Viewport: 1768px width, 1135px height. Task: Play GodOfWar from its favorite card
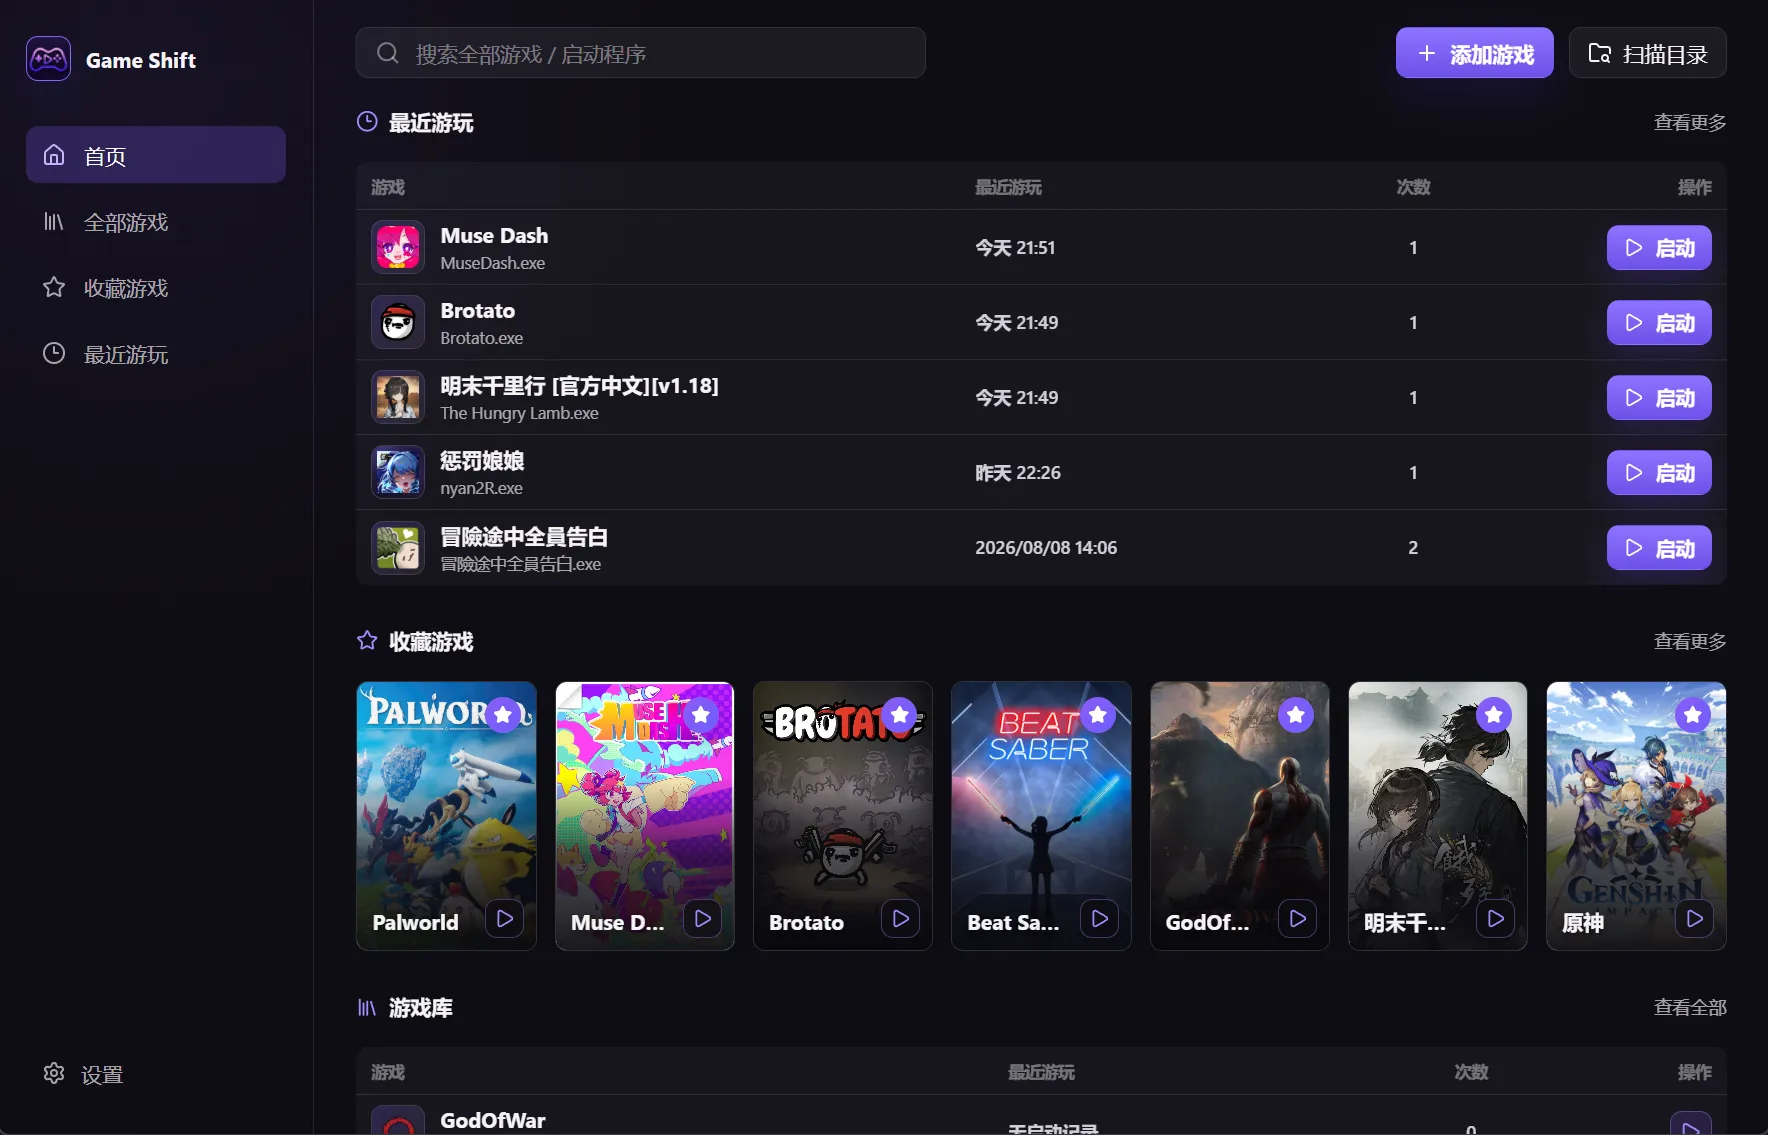point(1298,918)
